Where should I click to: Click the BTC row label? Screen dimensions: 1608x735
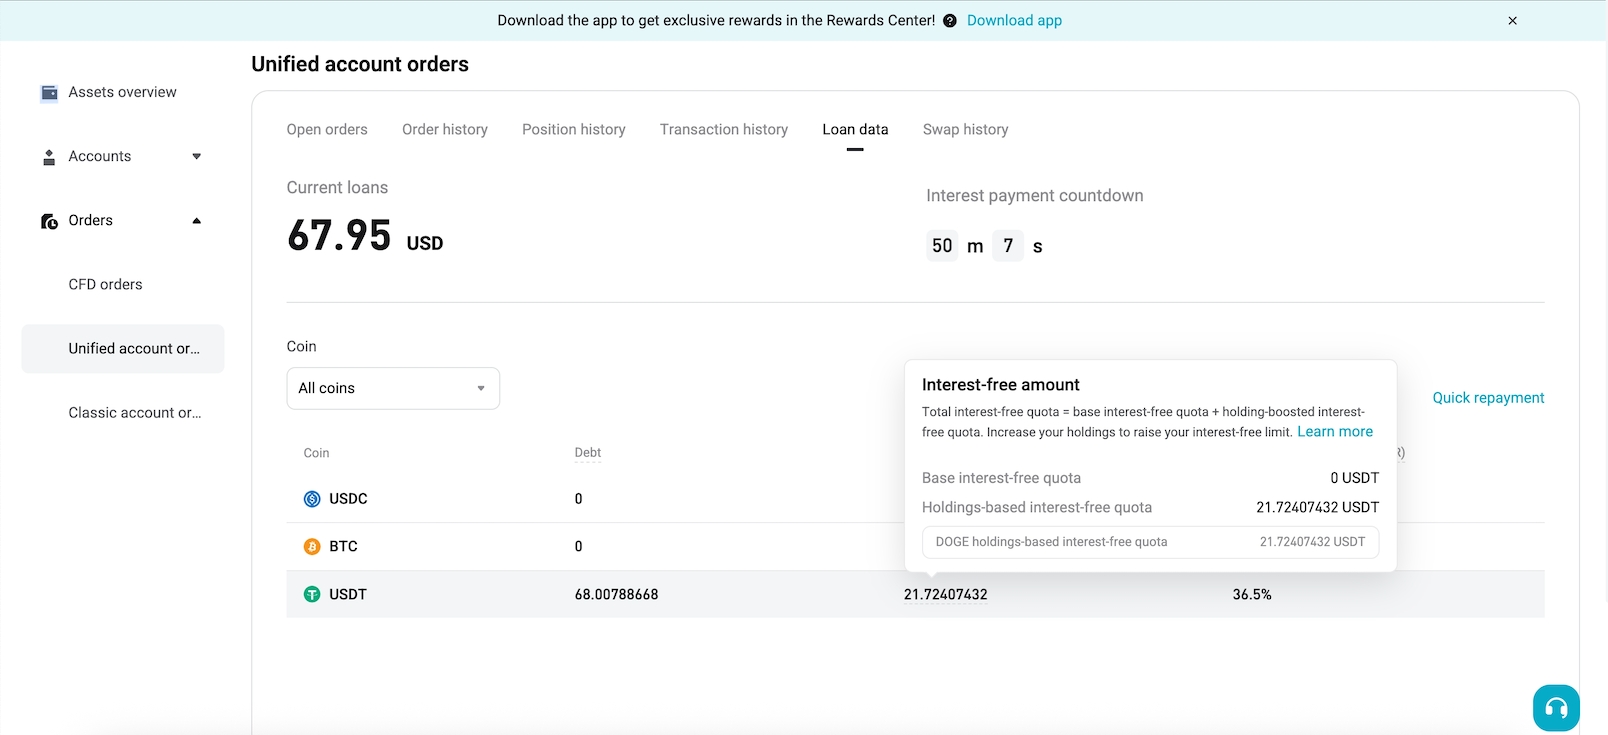point(343,547)
